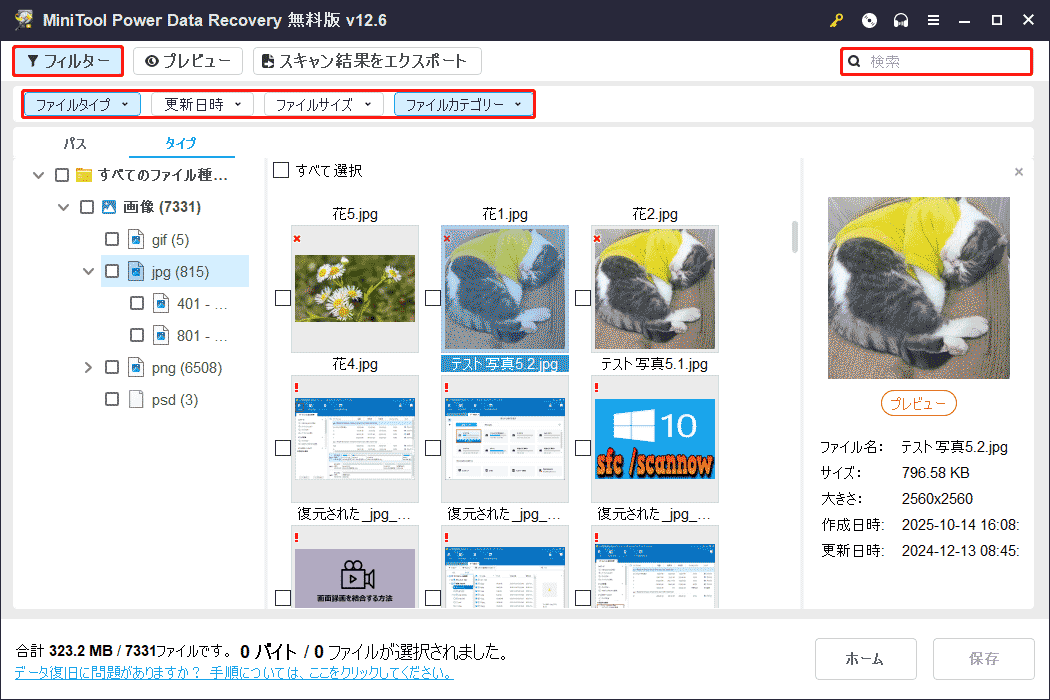
Task: Click the magnifier icon in the search box
Action: 853,61
